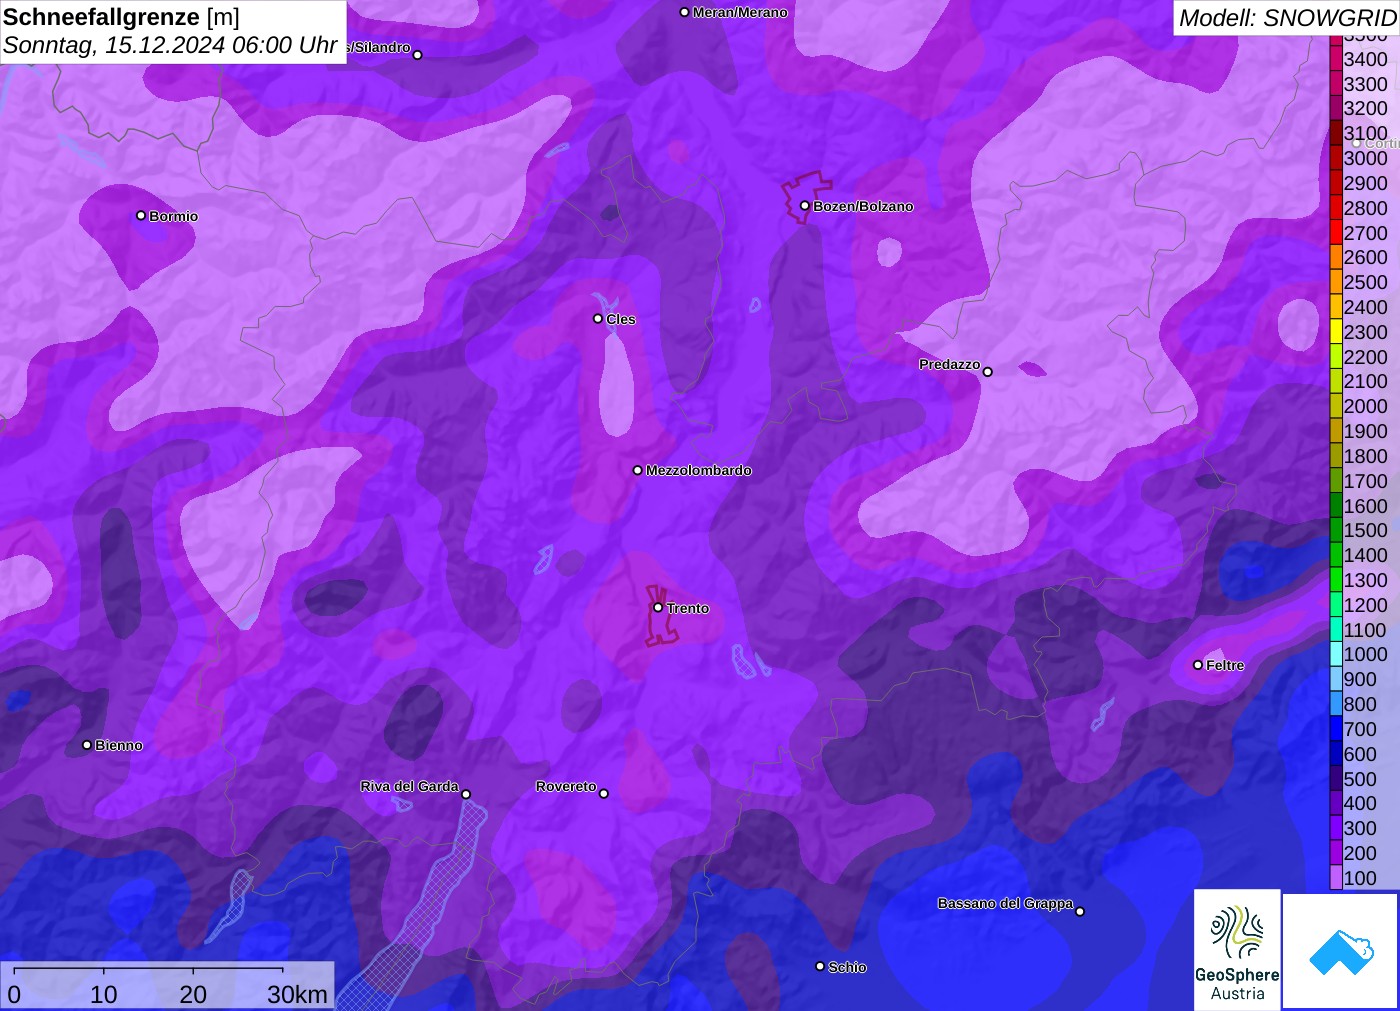Image resolution: width=1400 pixels, height=1011 pixels.
Task: Click the legend value '2500'
Action: 1365,282
